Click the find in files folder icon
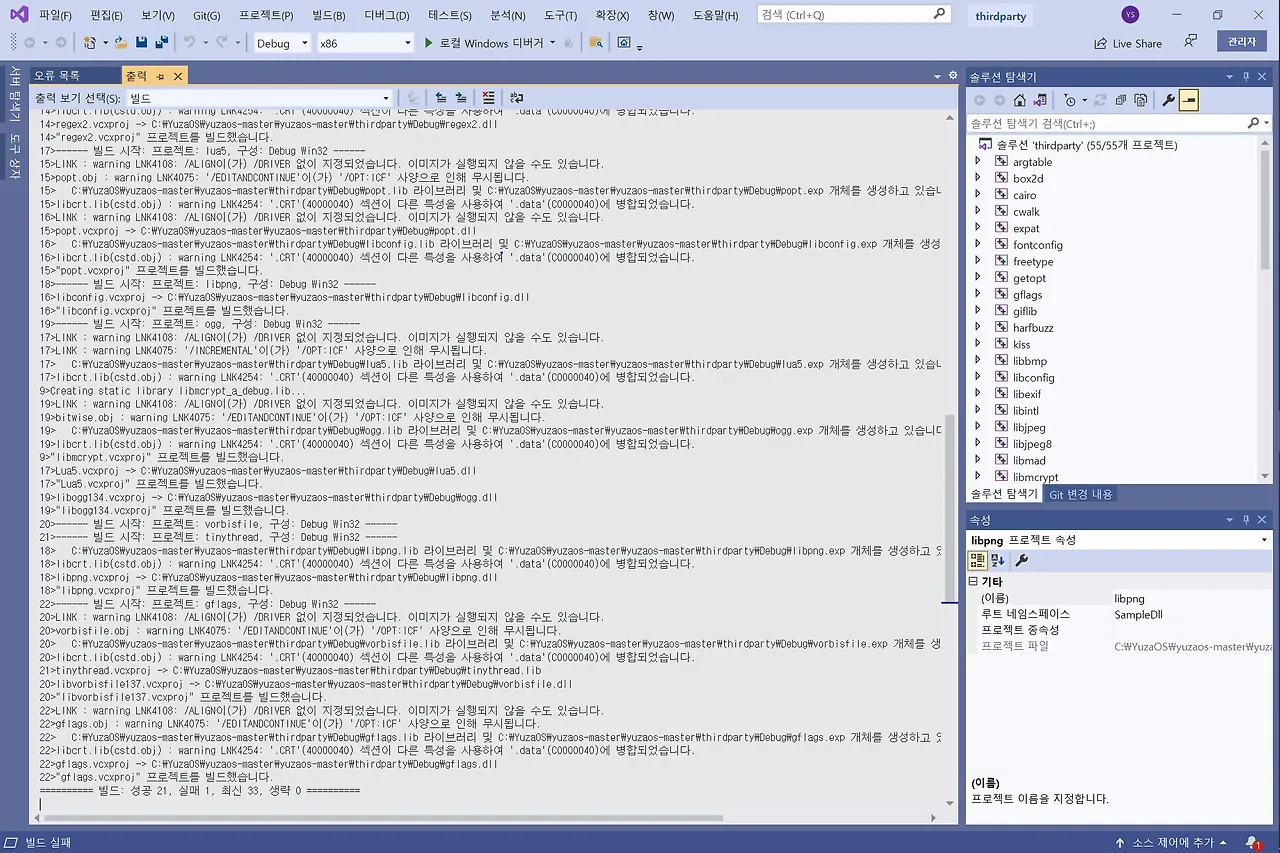The image size is (1280, 853). click(596, 43)
